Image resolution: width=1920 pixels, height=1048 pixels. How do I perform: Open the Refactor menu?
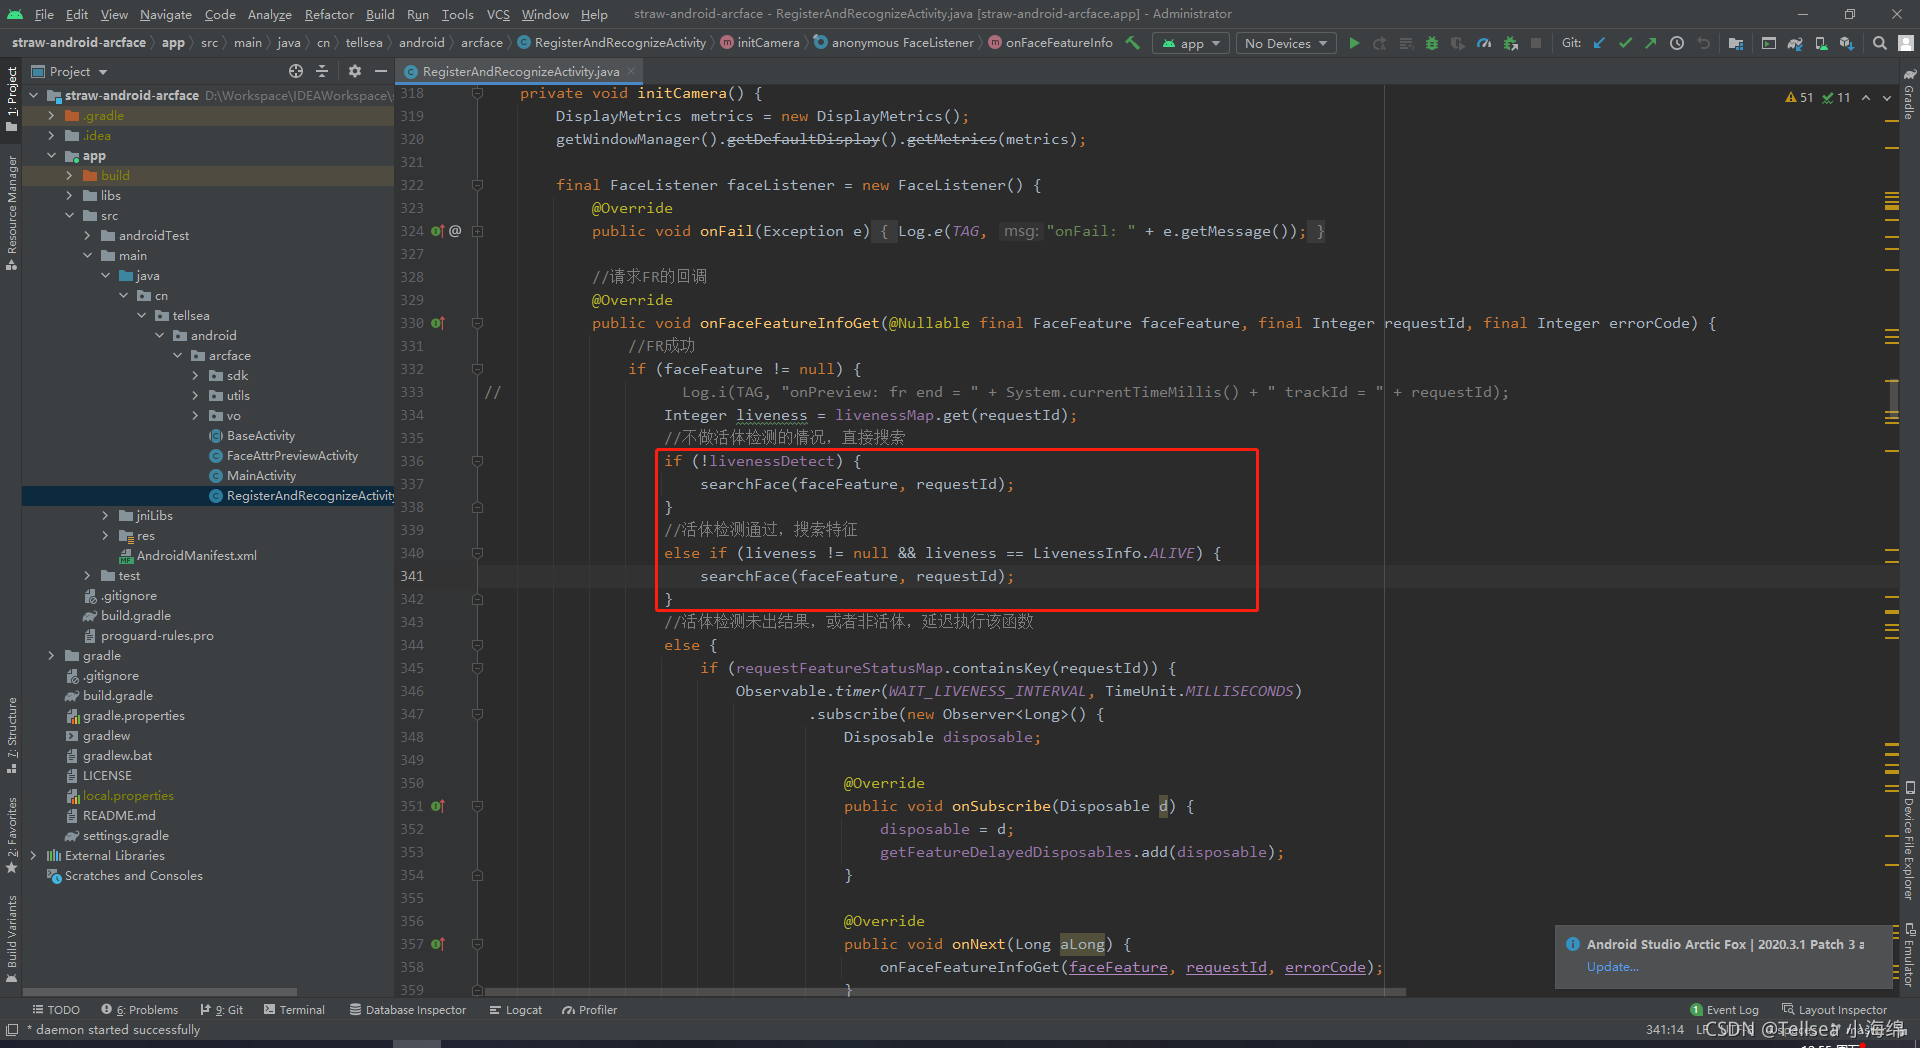tap(329, 14)
